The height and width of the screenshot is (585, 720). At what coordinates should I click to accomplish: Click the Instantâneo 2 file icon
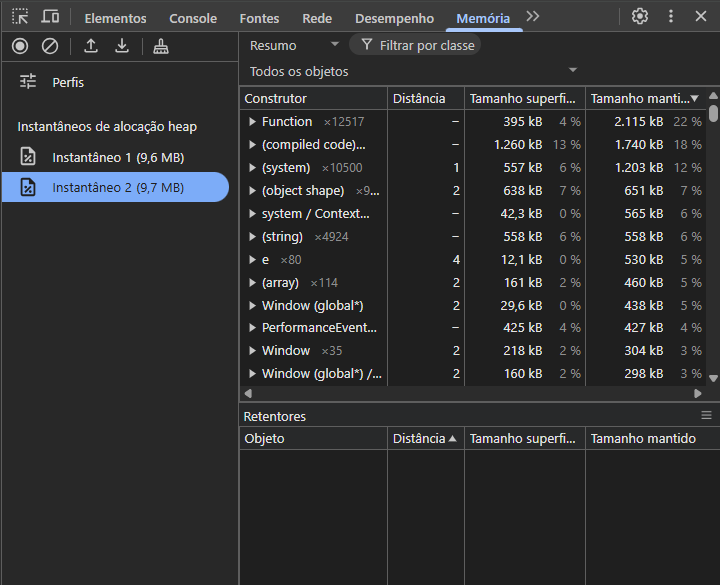[x=28, y=187]
